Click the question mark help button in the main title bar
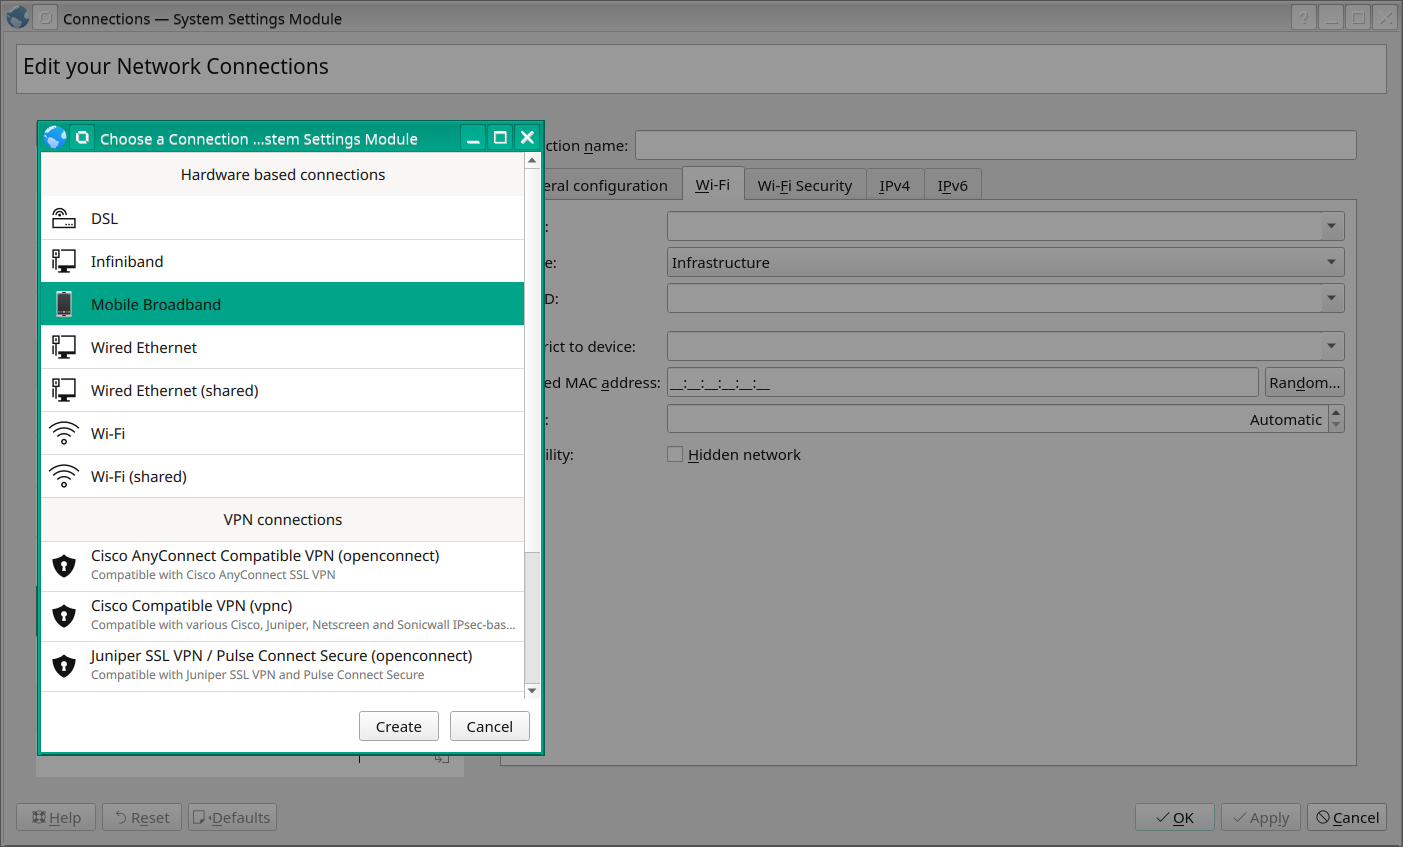The width and height of the screenshot is (1403, 848). coord(1303,18)
